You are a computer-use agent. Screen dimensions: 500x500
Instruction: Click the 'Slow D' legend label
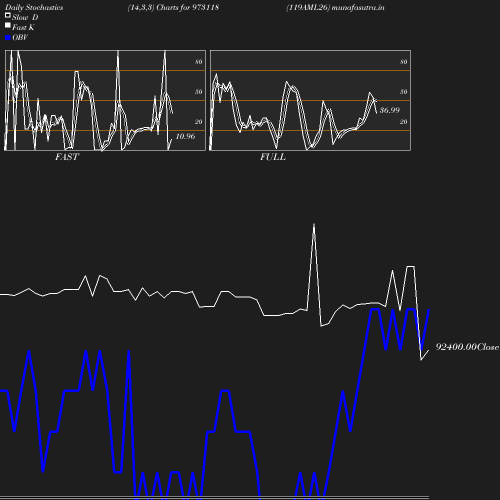25,17
